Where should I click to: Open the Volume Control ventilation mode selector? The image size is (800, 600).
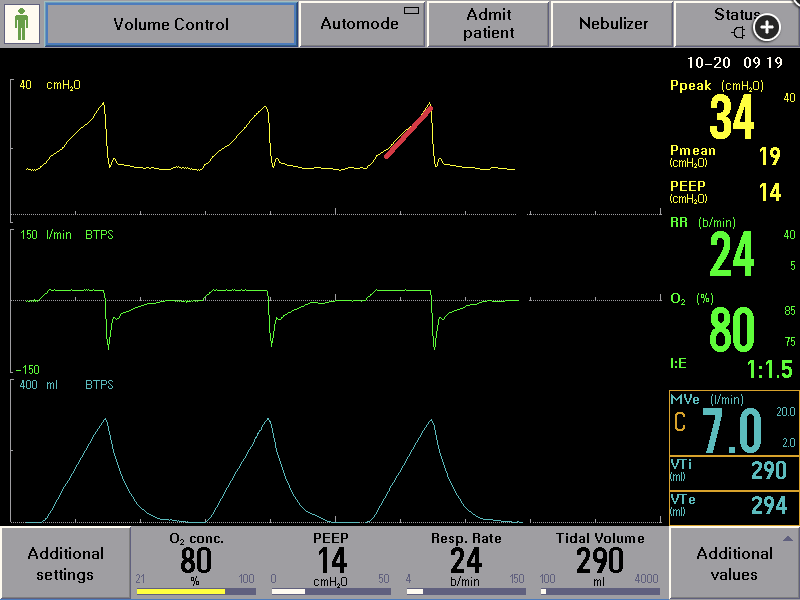pos(171,24)
